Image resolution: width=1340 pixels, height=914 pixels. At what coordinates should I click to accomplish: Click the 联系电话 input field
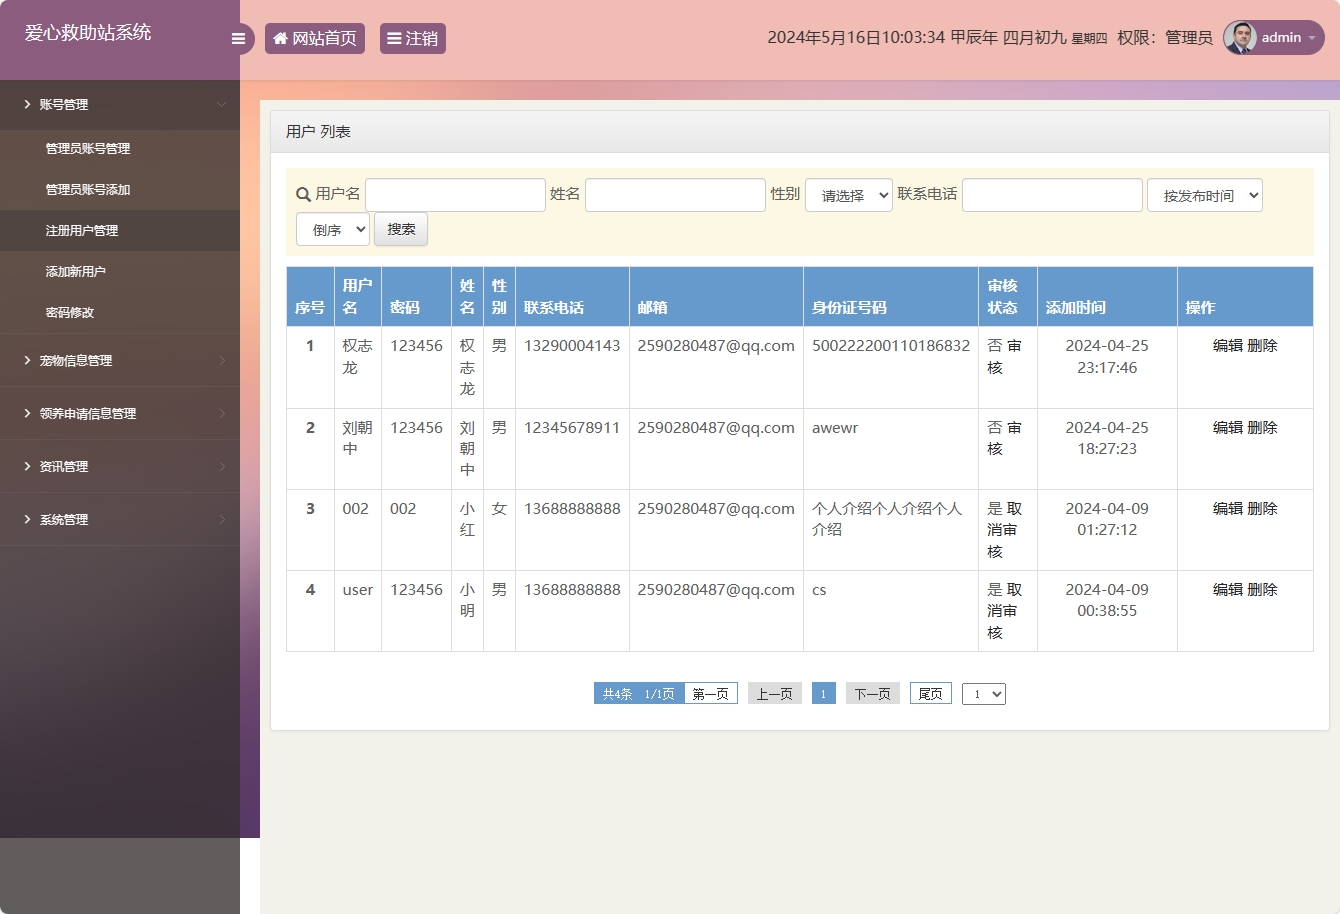tap(1052, 195)
